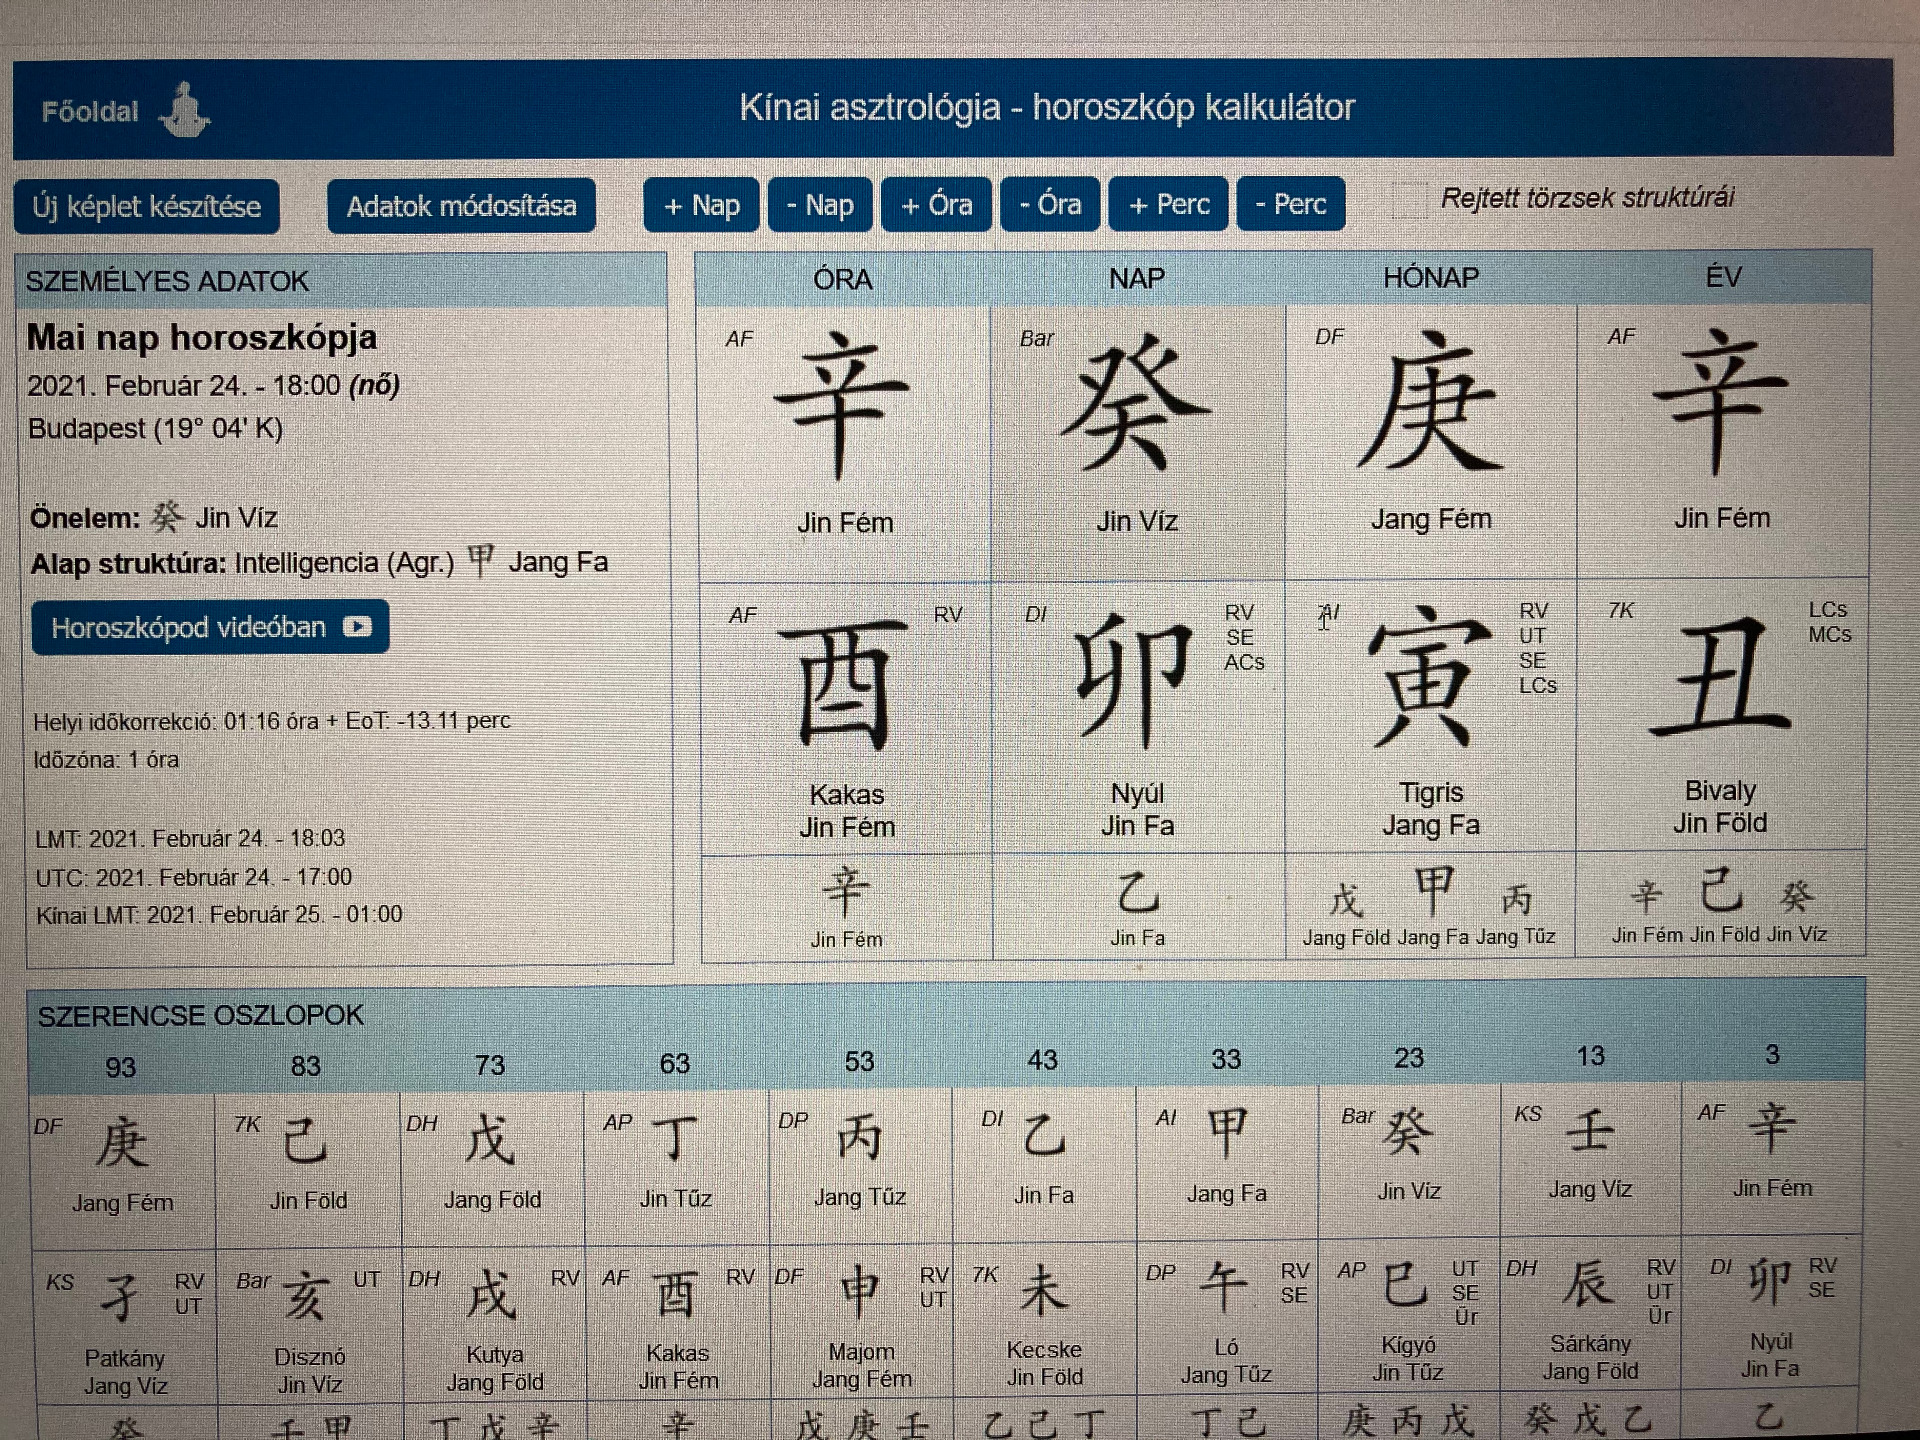
Task: Click the Adatok módosítása button
Action: click(461, 206)
